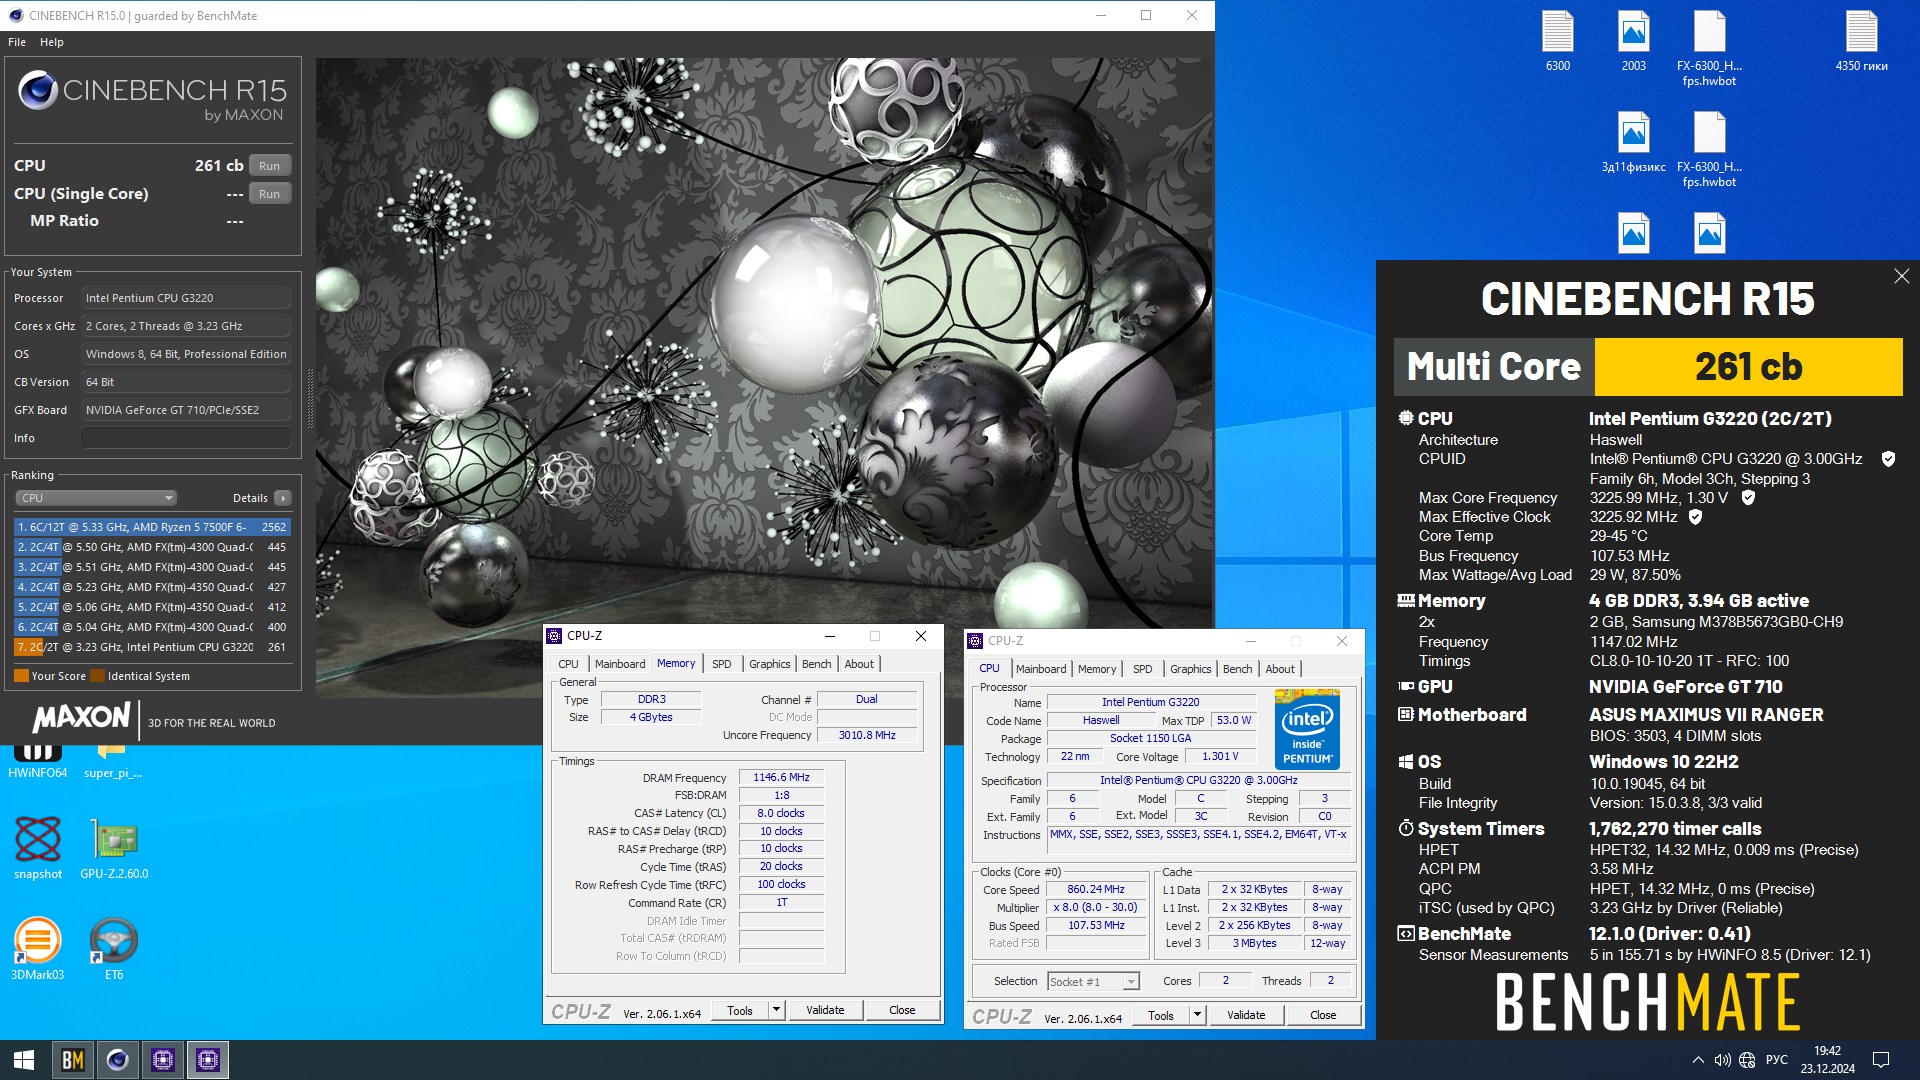Open HWiNFO64 desktop shortcut
The width and height of the screenshot is (1920, 1080).
(37, 760)
